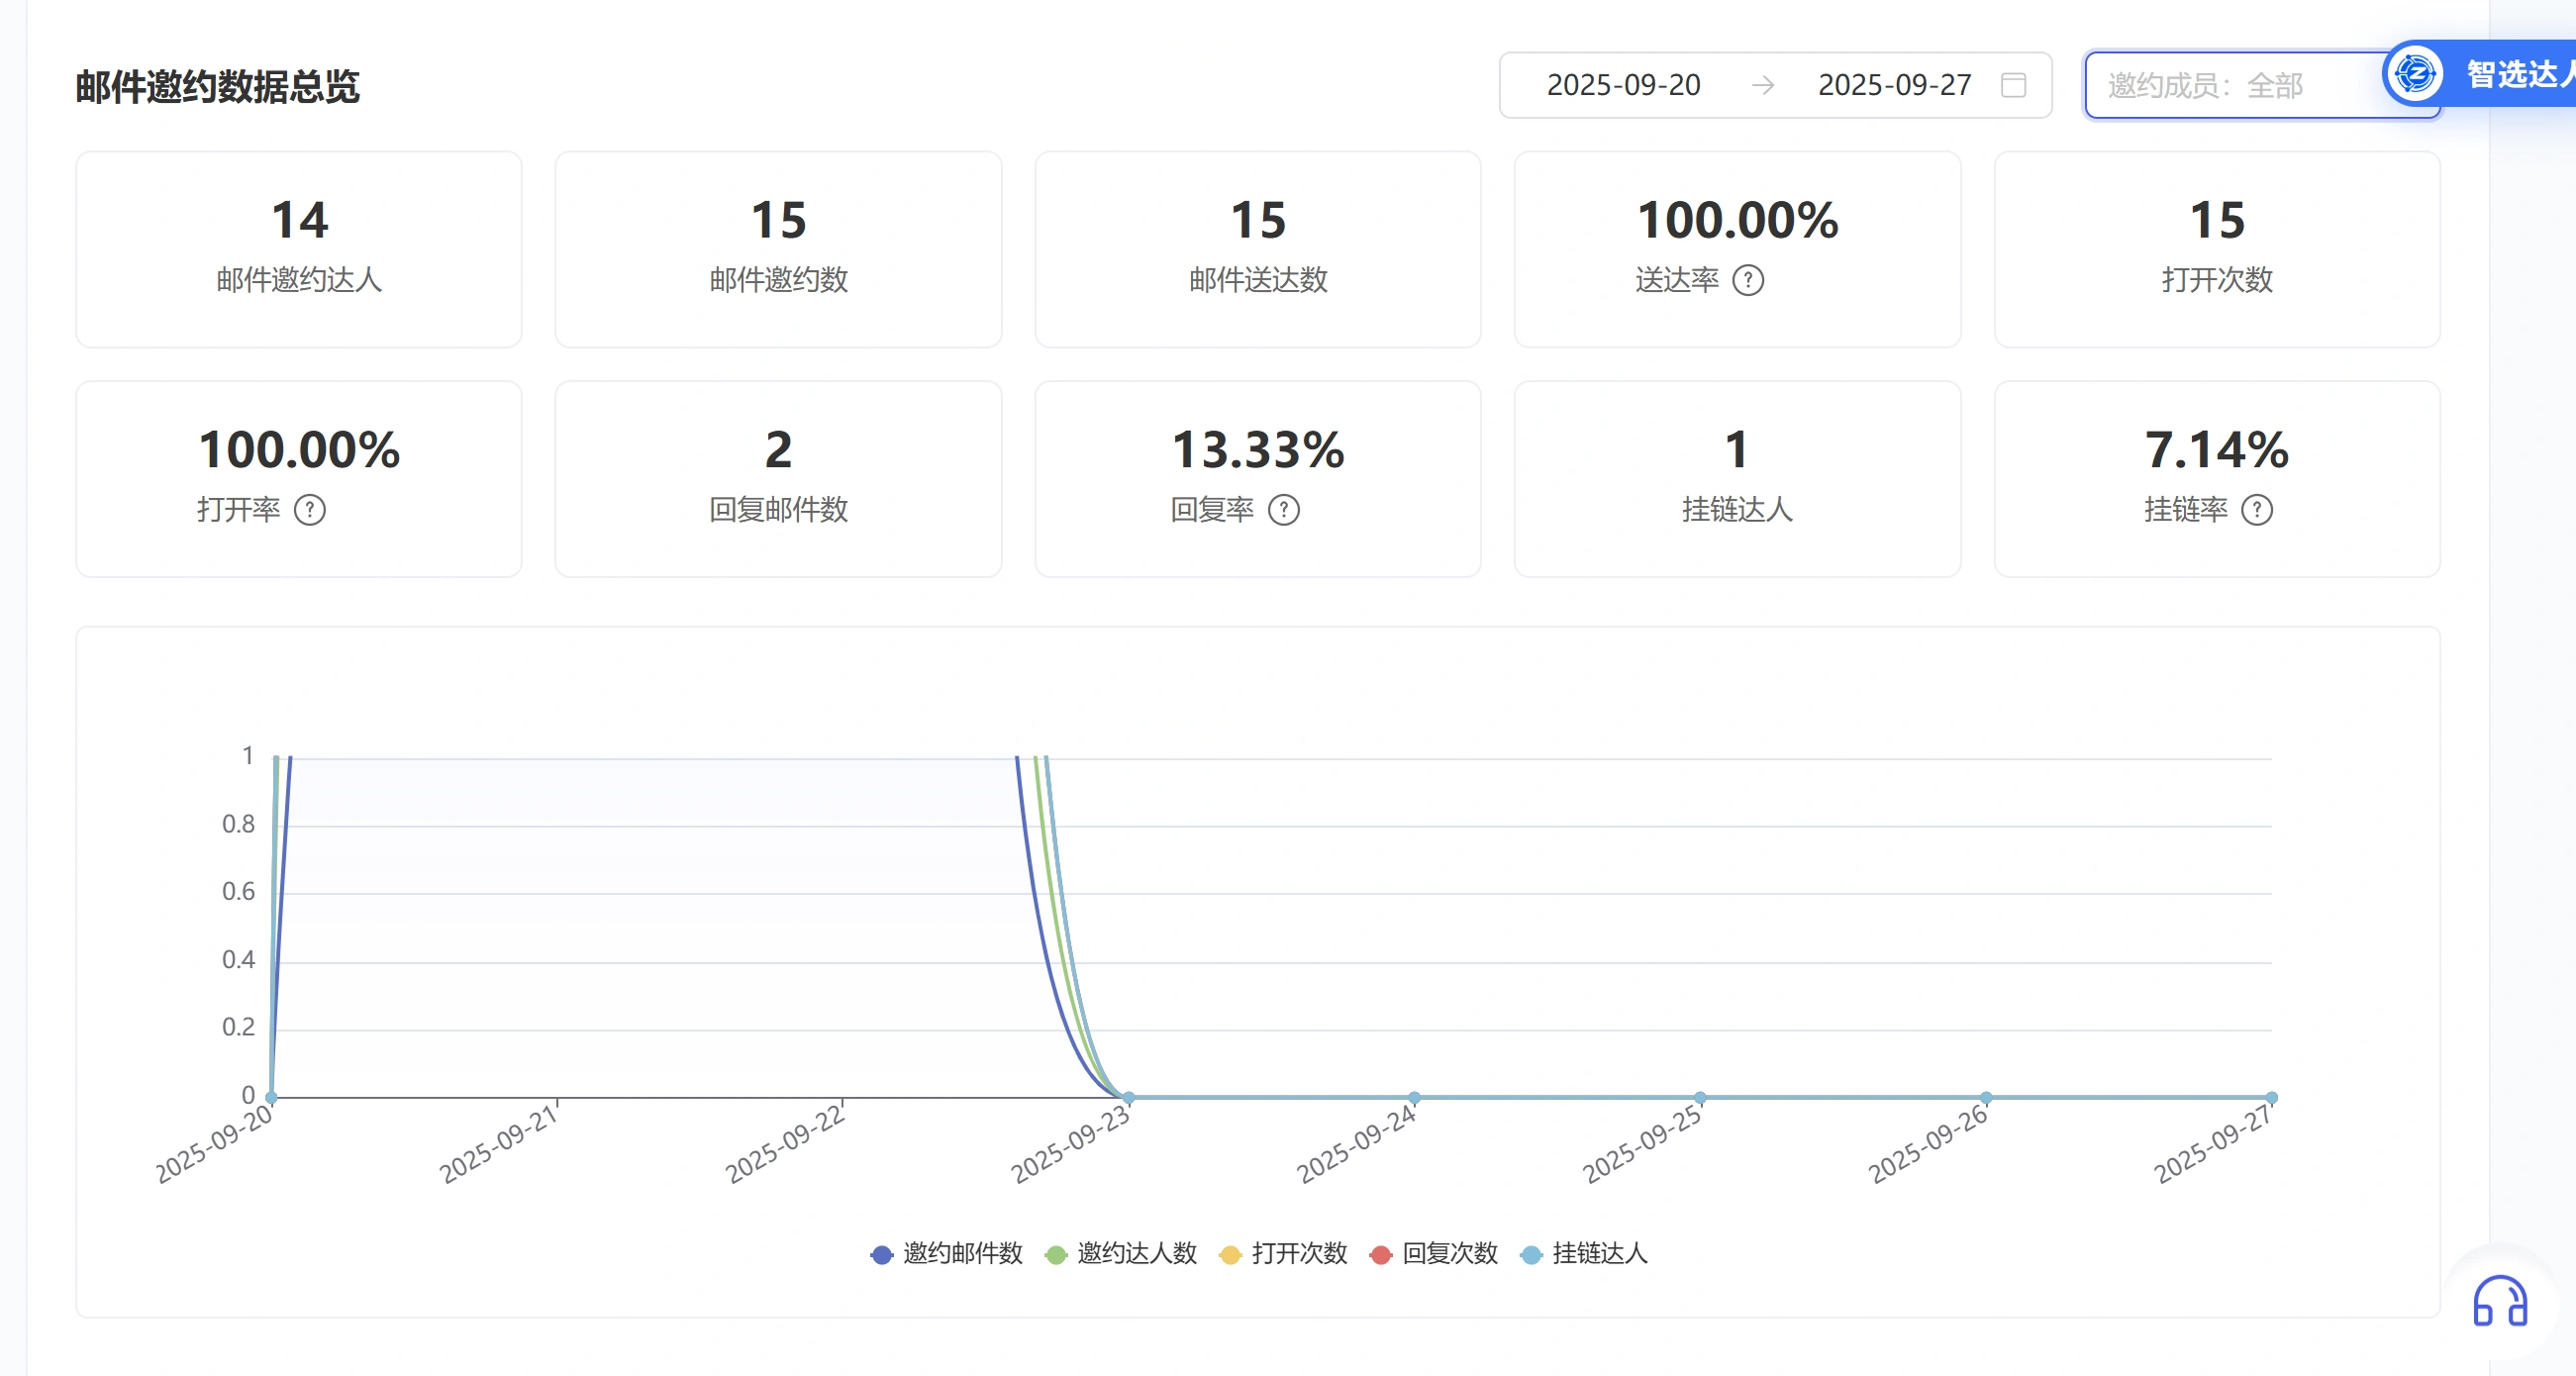Click the question mark next to 回复率
Viewport: 2576px width, 1376px height.
[1284, 510]
